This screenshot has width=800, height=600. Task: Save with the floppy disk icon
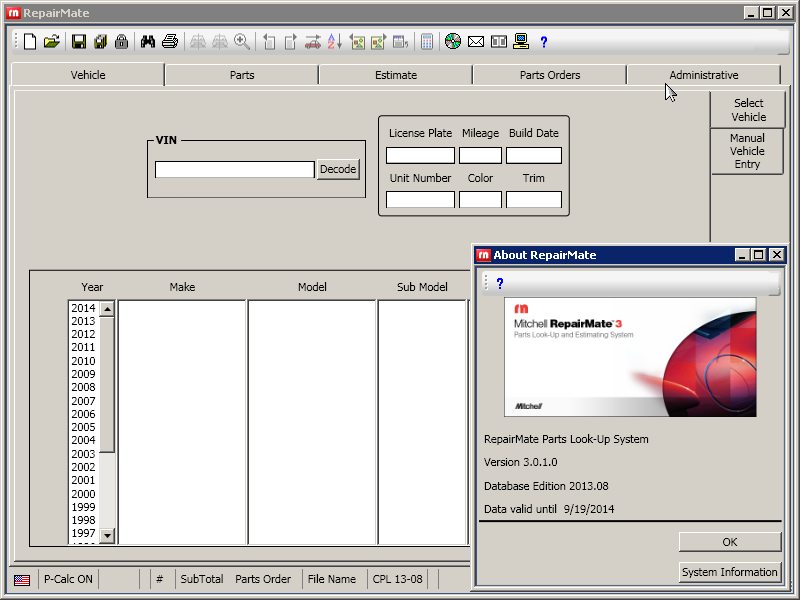pos(79,41)
